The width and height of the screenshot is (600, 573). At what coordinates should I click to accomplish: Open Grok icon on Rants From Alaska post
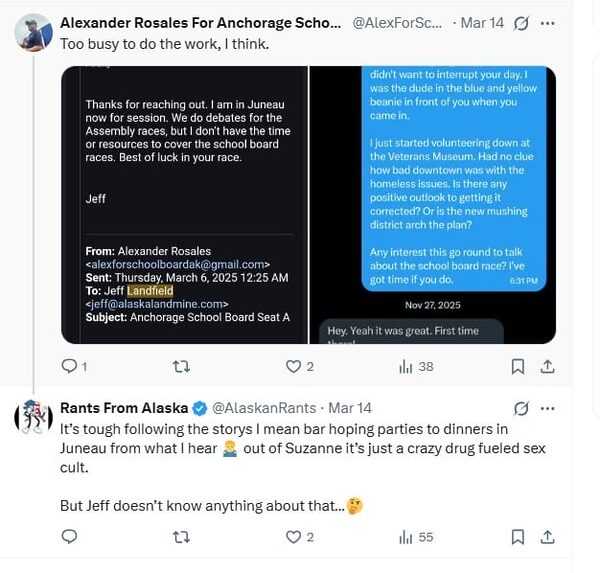pos(520,408)
